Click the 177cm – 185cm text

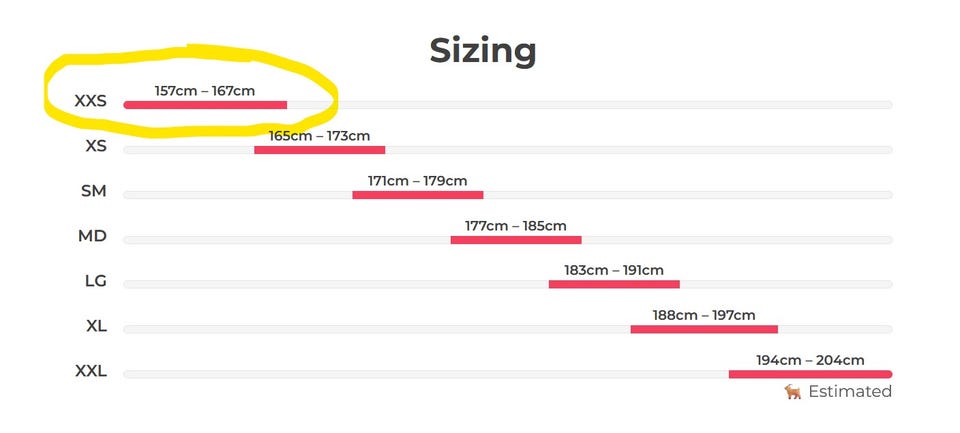pyautogui.click(x=516, y=226)
